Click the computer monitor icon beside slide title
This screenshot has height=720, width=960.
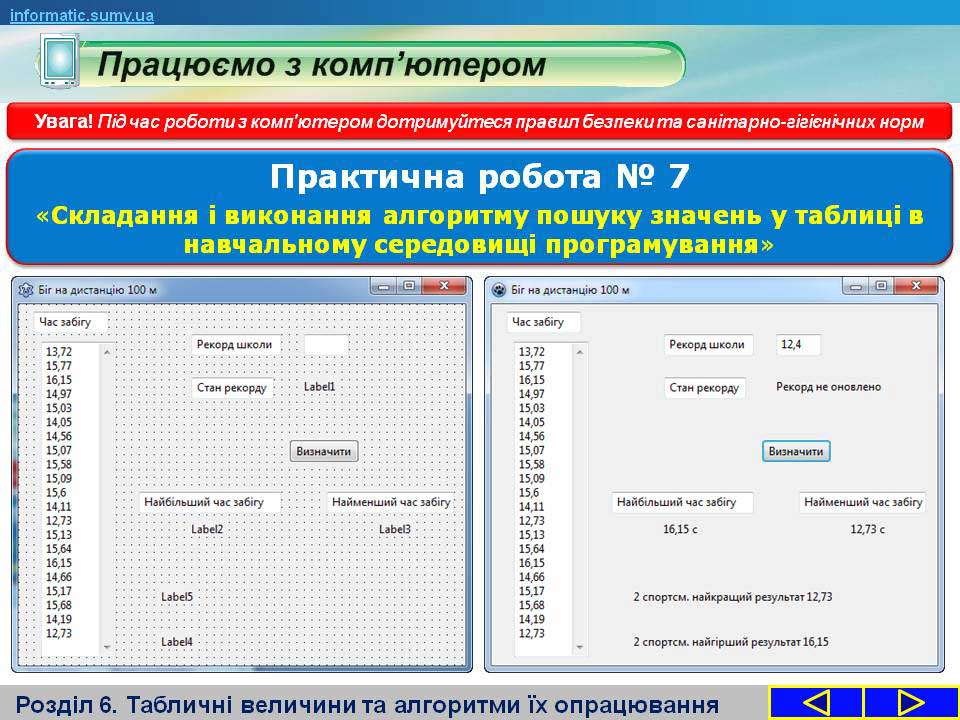click(58, 61)
